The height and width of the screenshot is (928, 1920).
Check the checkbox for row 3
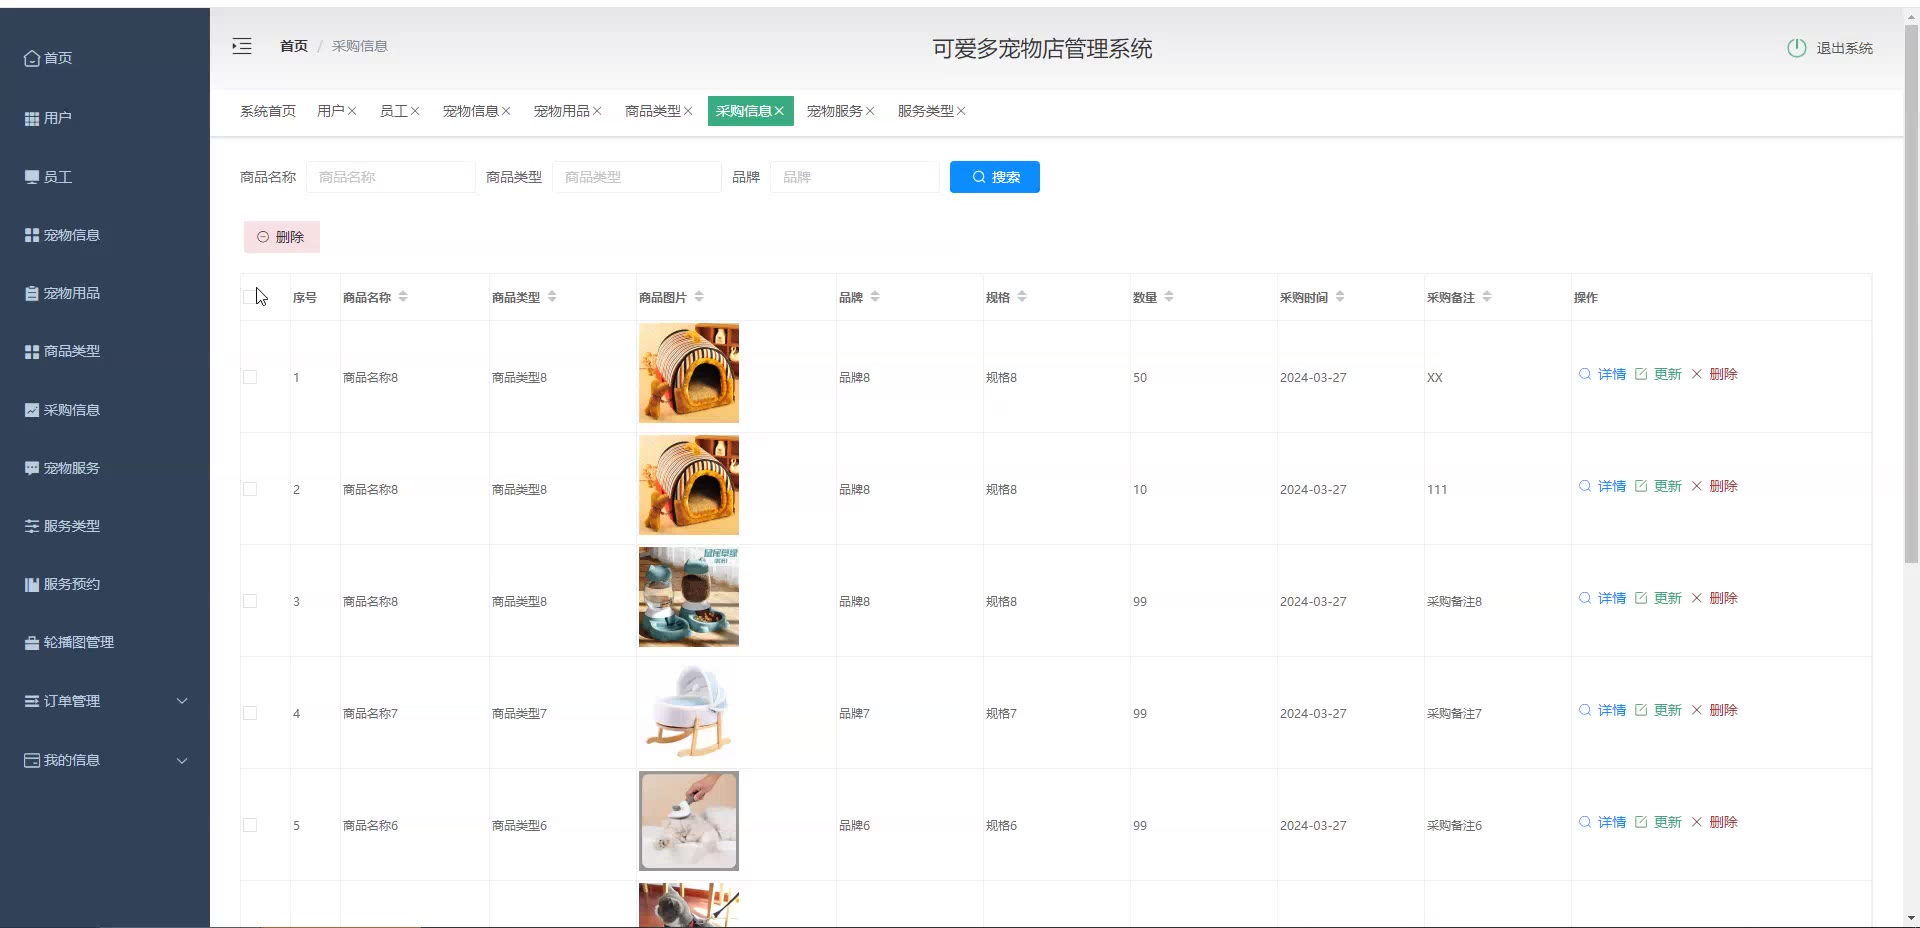(250, 601)
